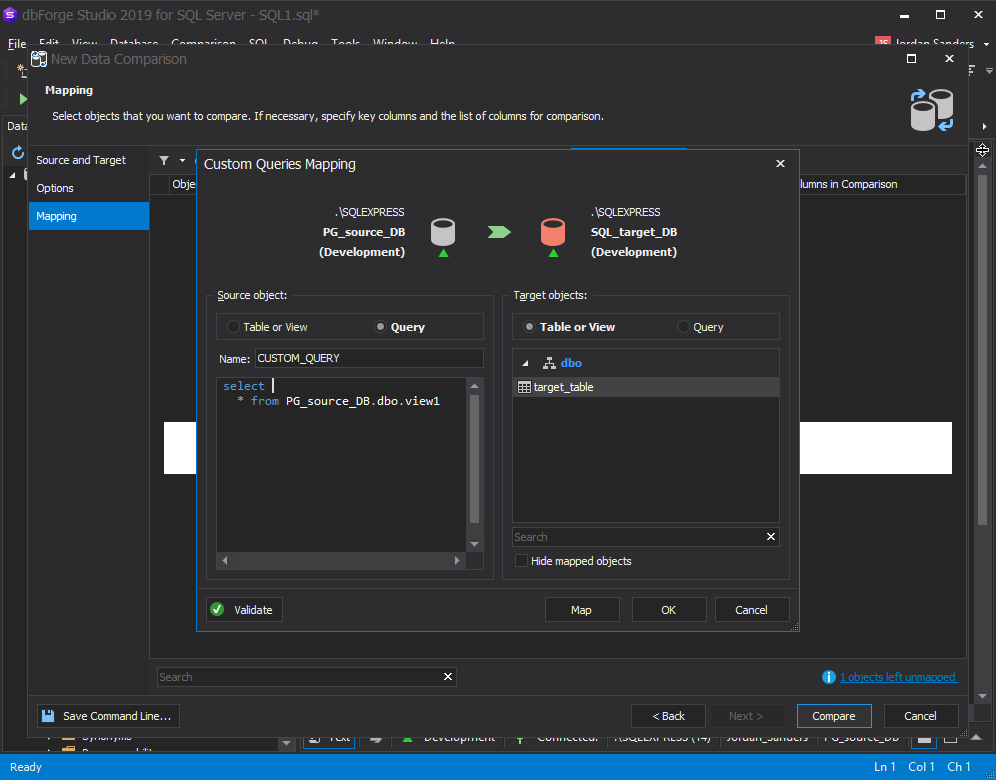Click the mapping page Search field
The width and height of the screenshot is (996, 780).
[299, 677]
